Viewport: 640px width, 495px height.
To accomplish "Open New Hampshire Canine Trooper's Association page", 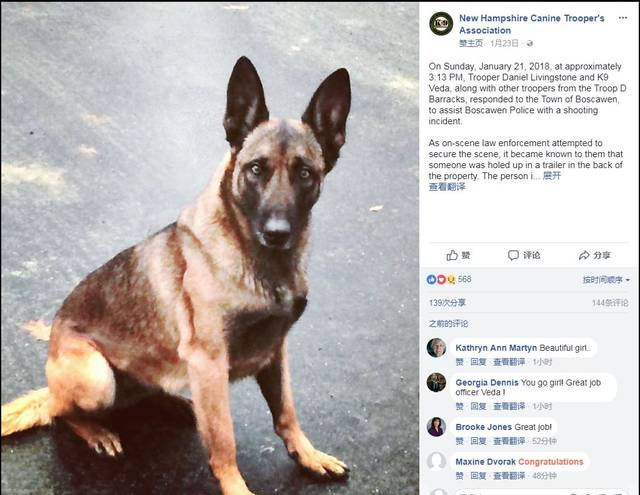I will coord(531,24).
